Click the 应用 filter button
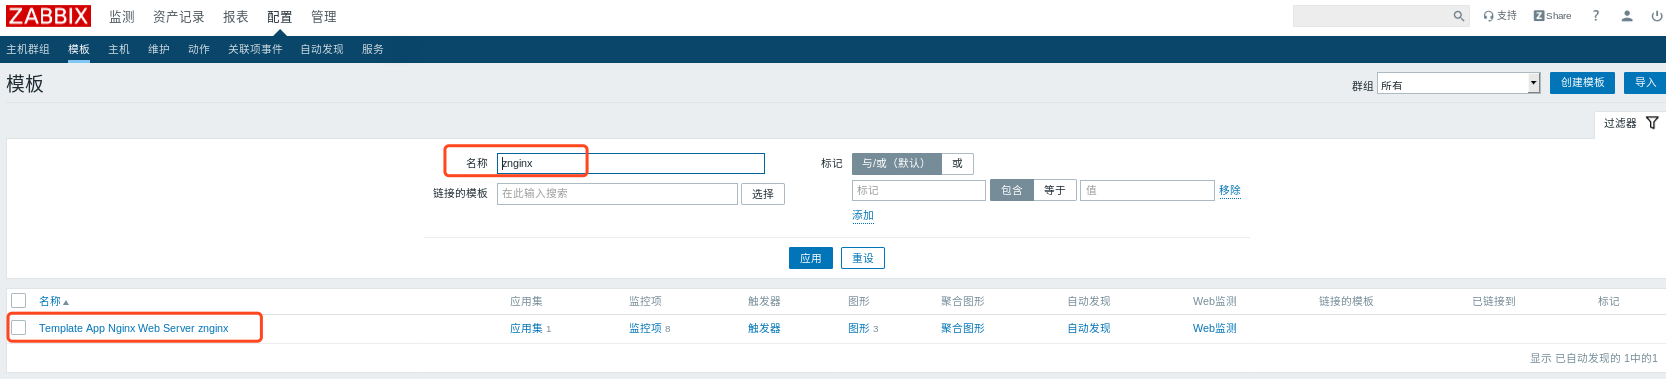 pos(811,258)
